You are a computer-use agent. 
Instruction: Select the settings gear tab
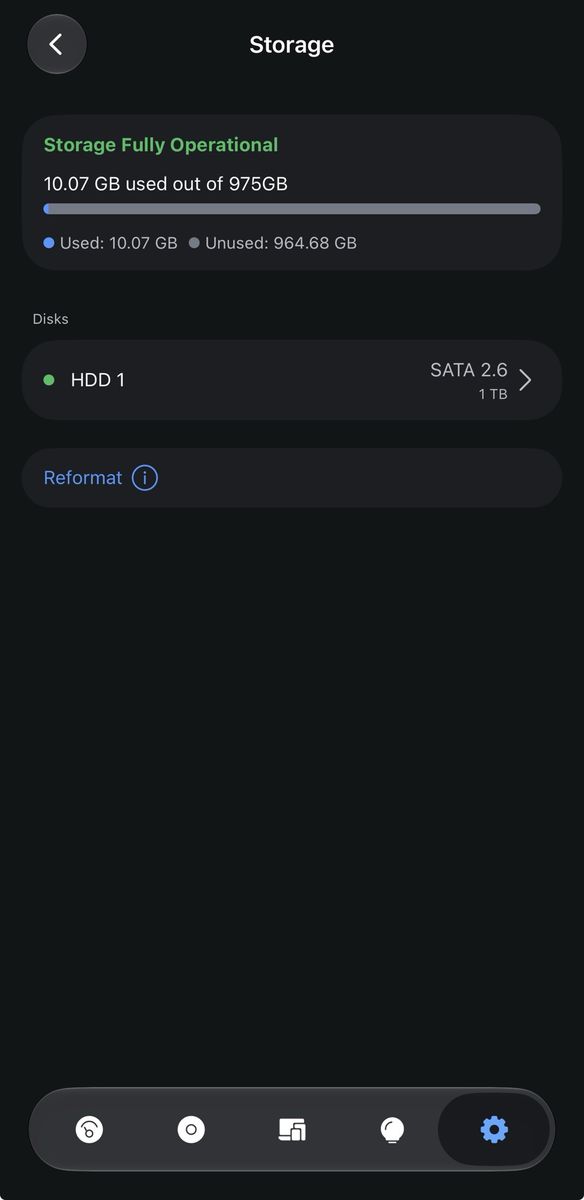[x=494, y=1130]
